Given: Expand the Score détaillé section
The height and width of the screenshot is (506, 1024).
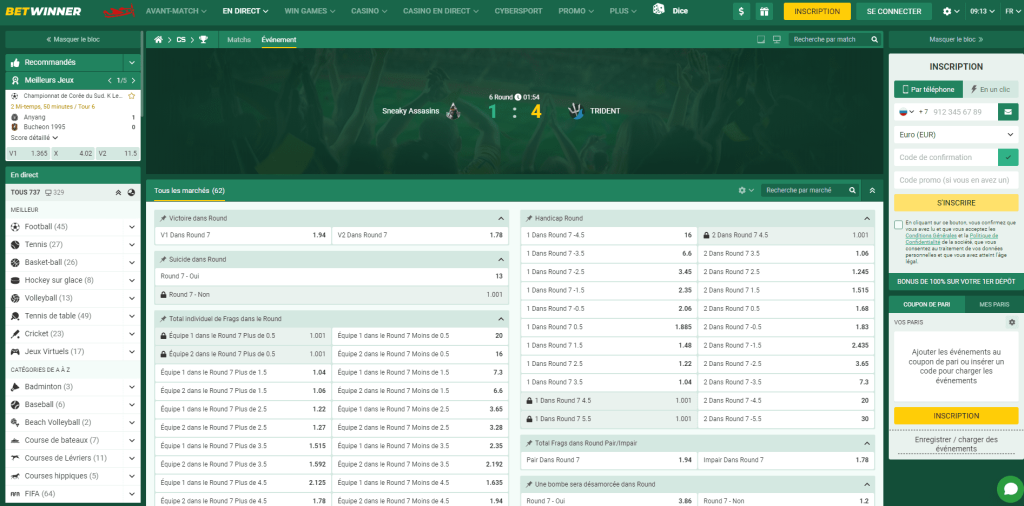Looking at the screenshot, I should coord(34,138).
